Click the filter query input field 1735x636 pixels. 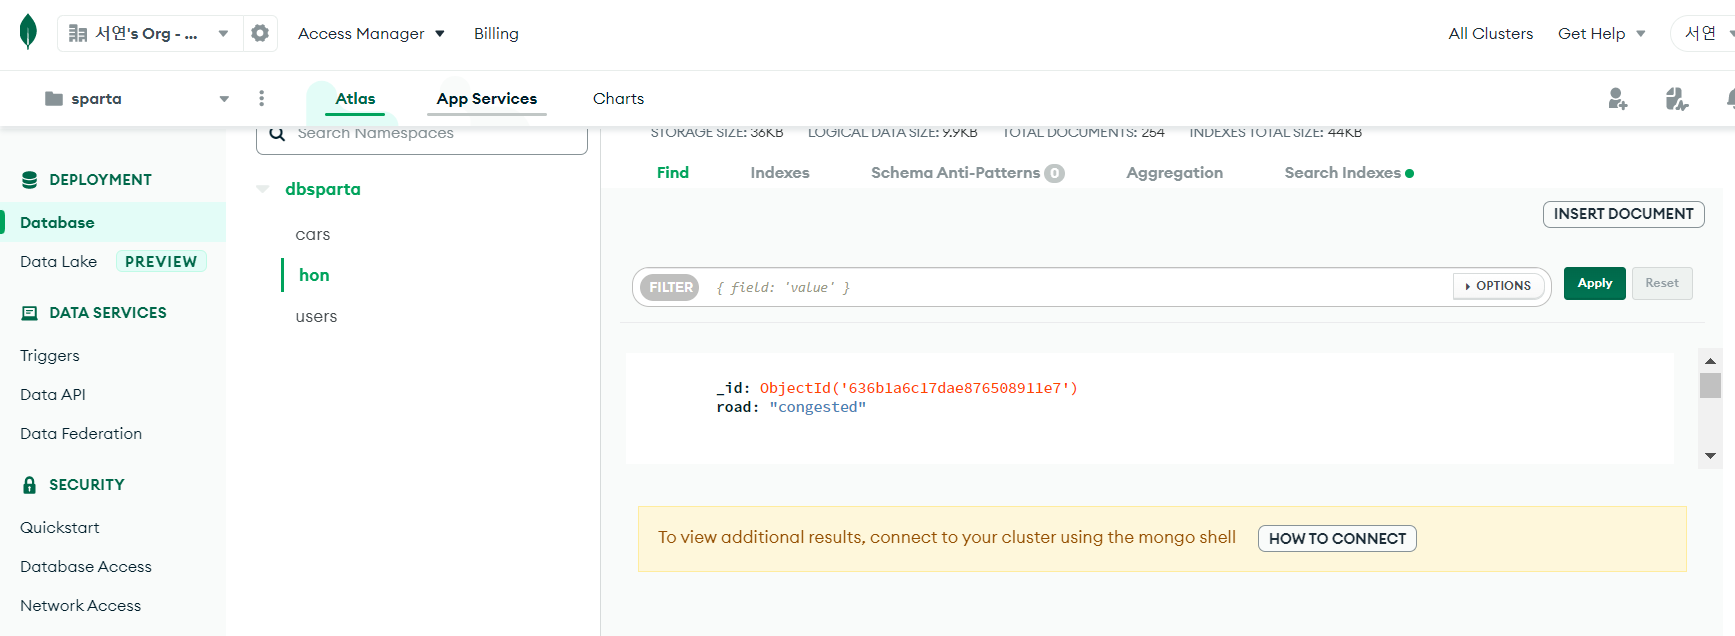pyautogui.click(x=1078, y=287)
